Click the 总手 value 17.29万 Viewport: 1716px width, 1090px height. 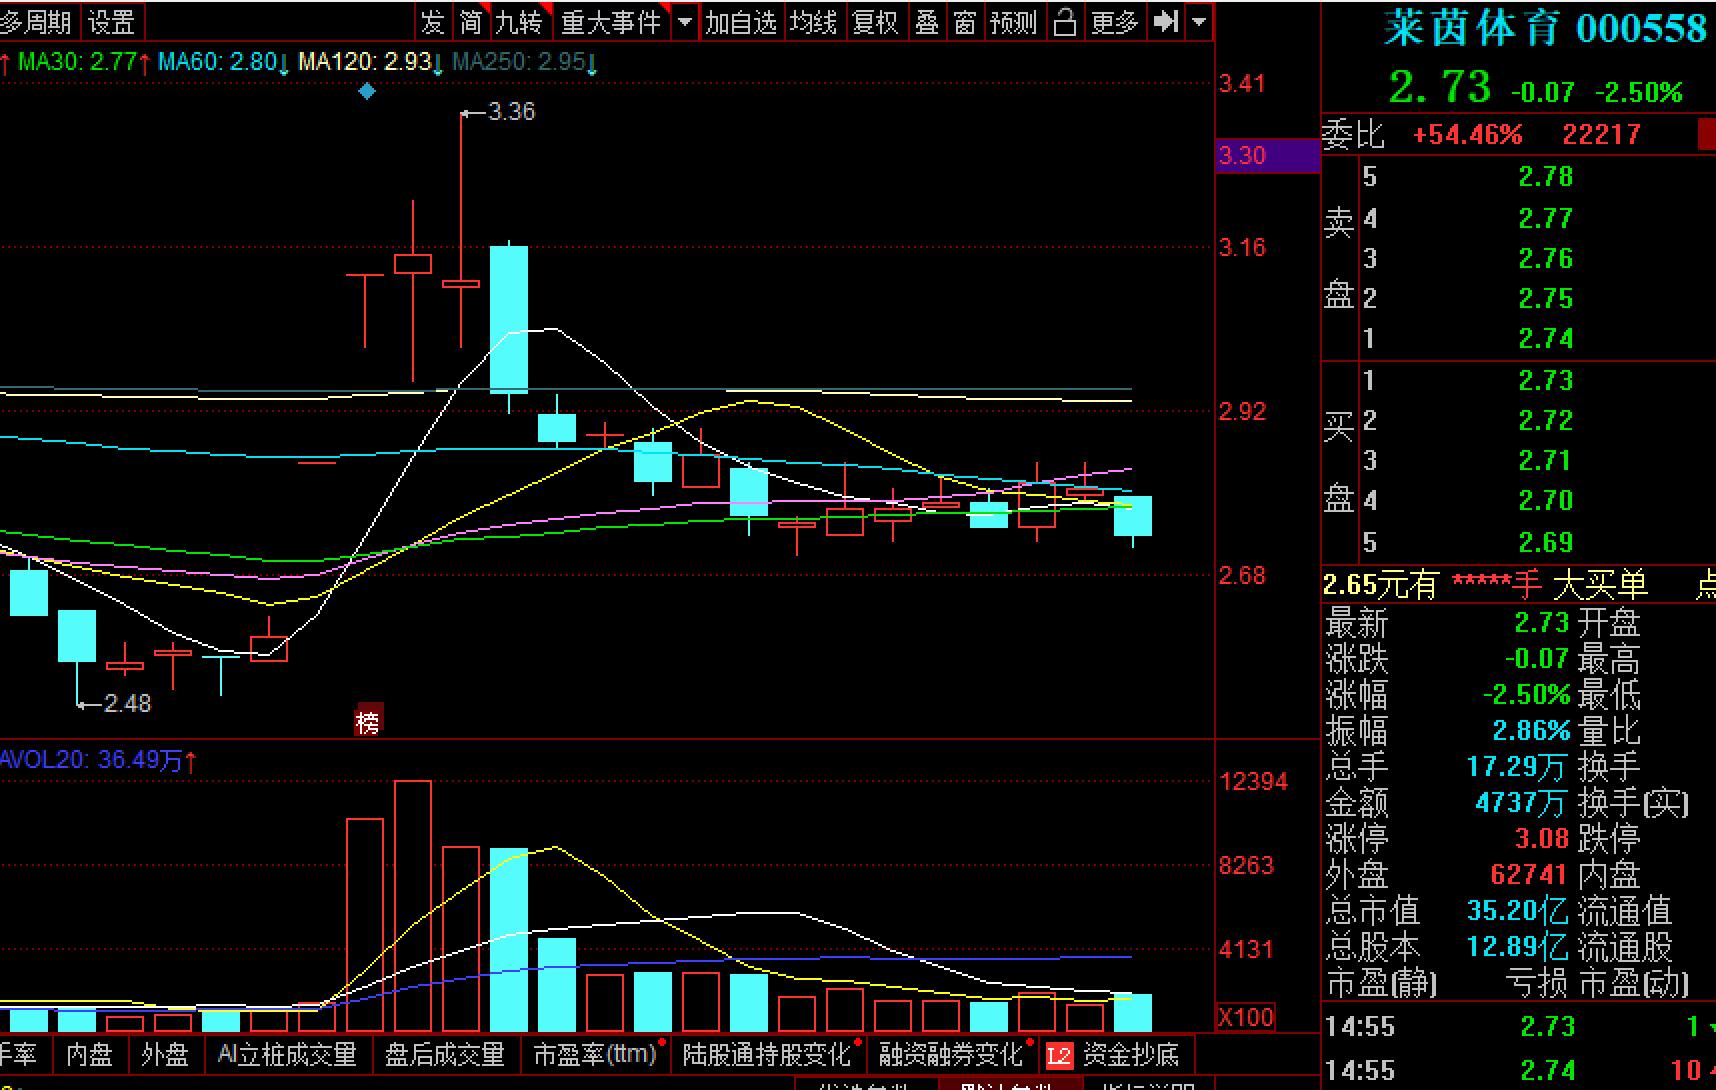(x=1517, y=767)
